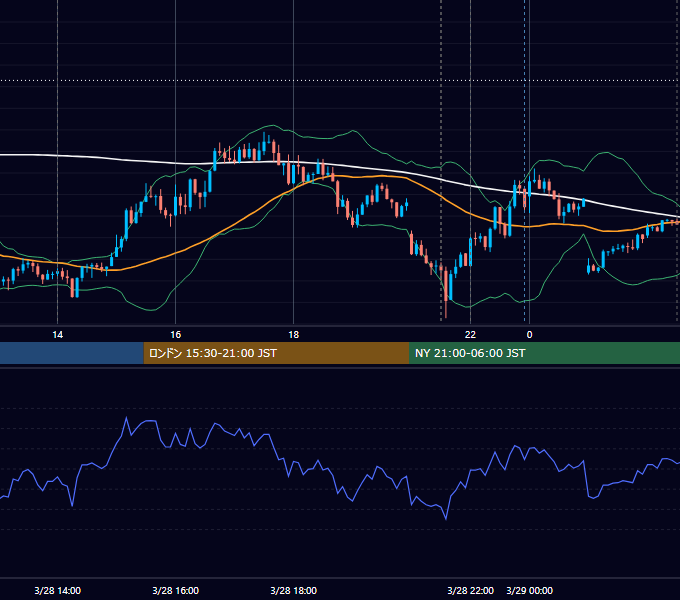Click the blue session bar before ロンドン

tap(72, 353)
